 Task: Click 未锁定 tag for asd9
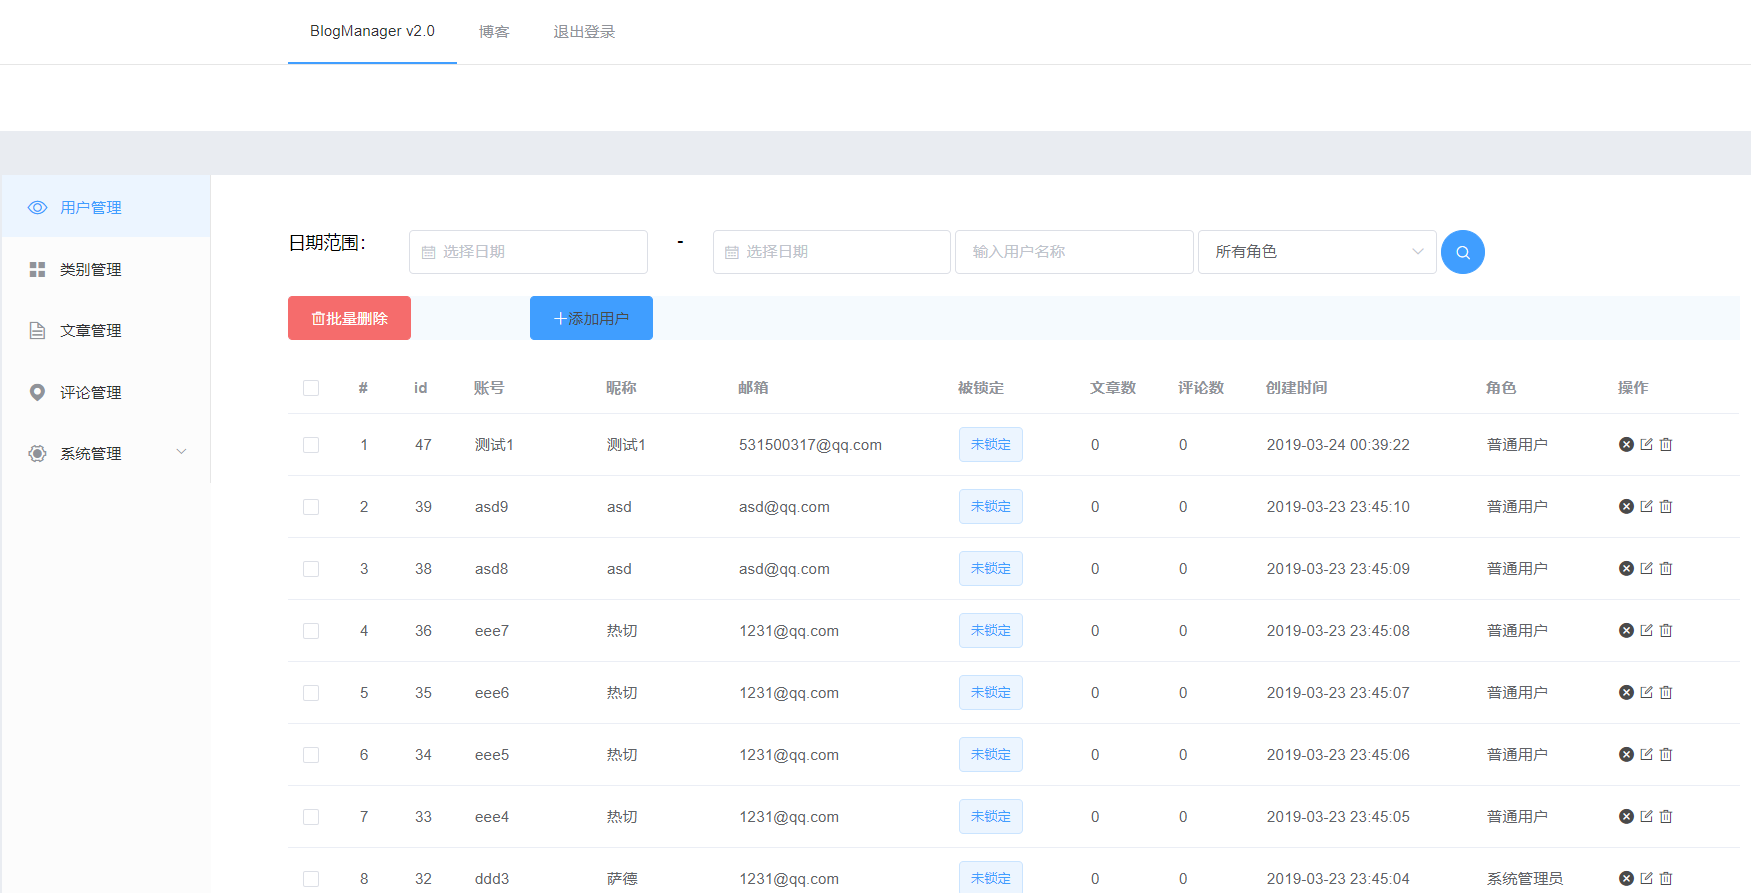[x=990, y=506]
